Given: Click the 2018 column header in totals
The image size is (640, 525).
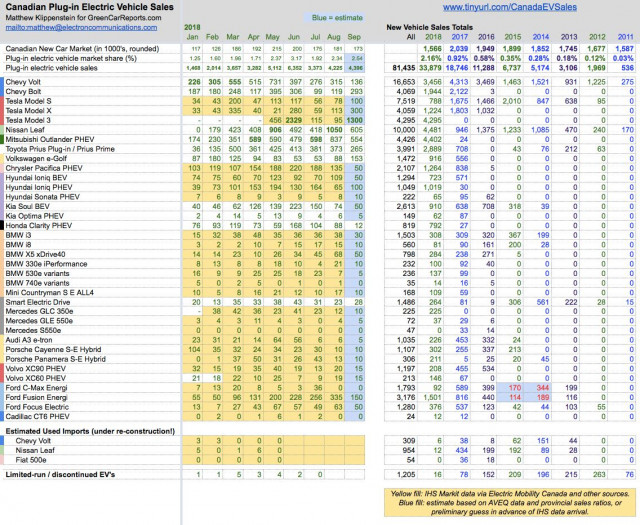Looking at the screenshot, I should (x=433, y=37).
